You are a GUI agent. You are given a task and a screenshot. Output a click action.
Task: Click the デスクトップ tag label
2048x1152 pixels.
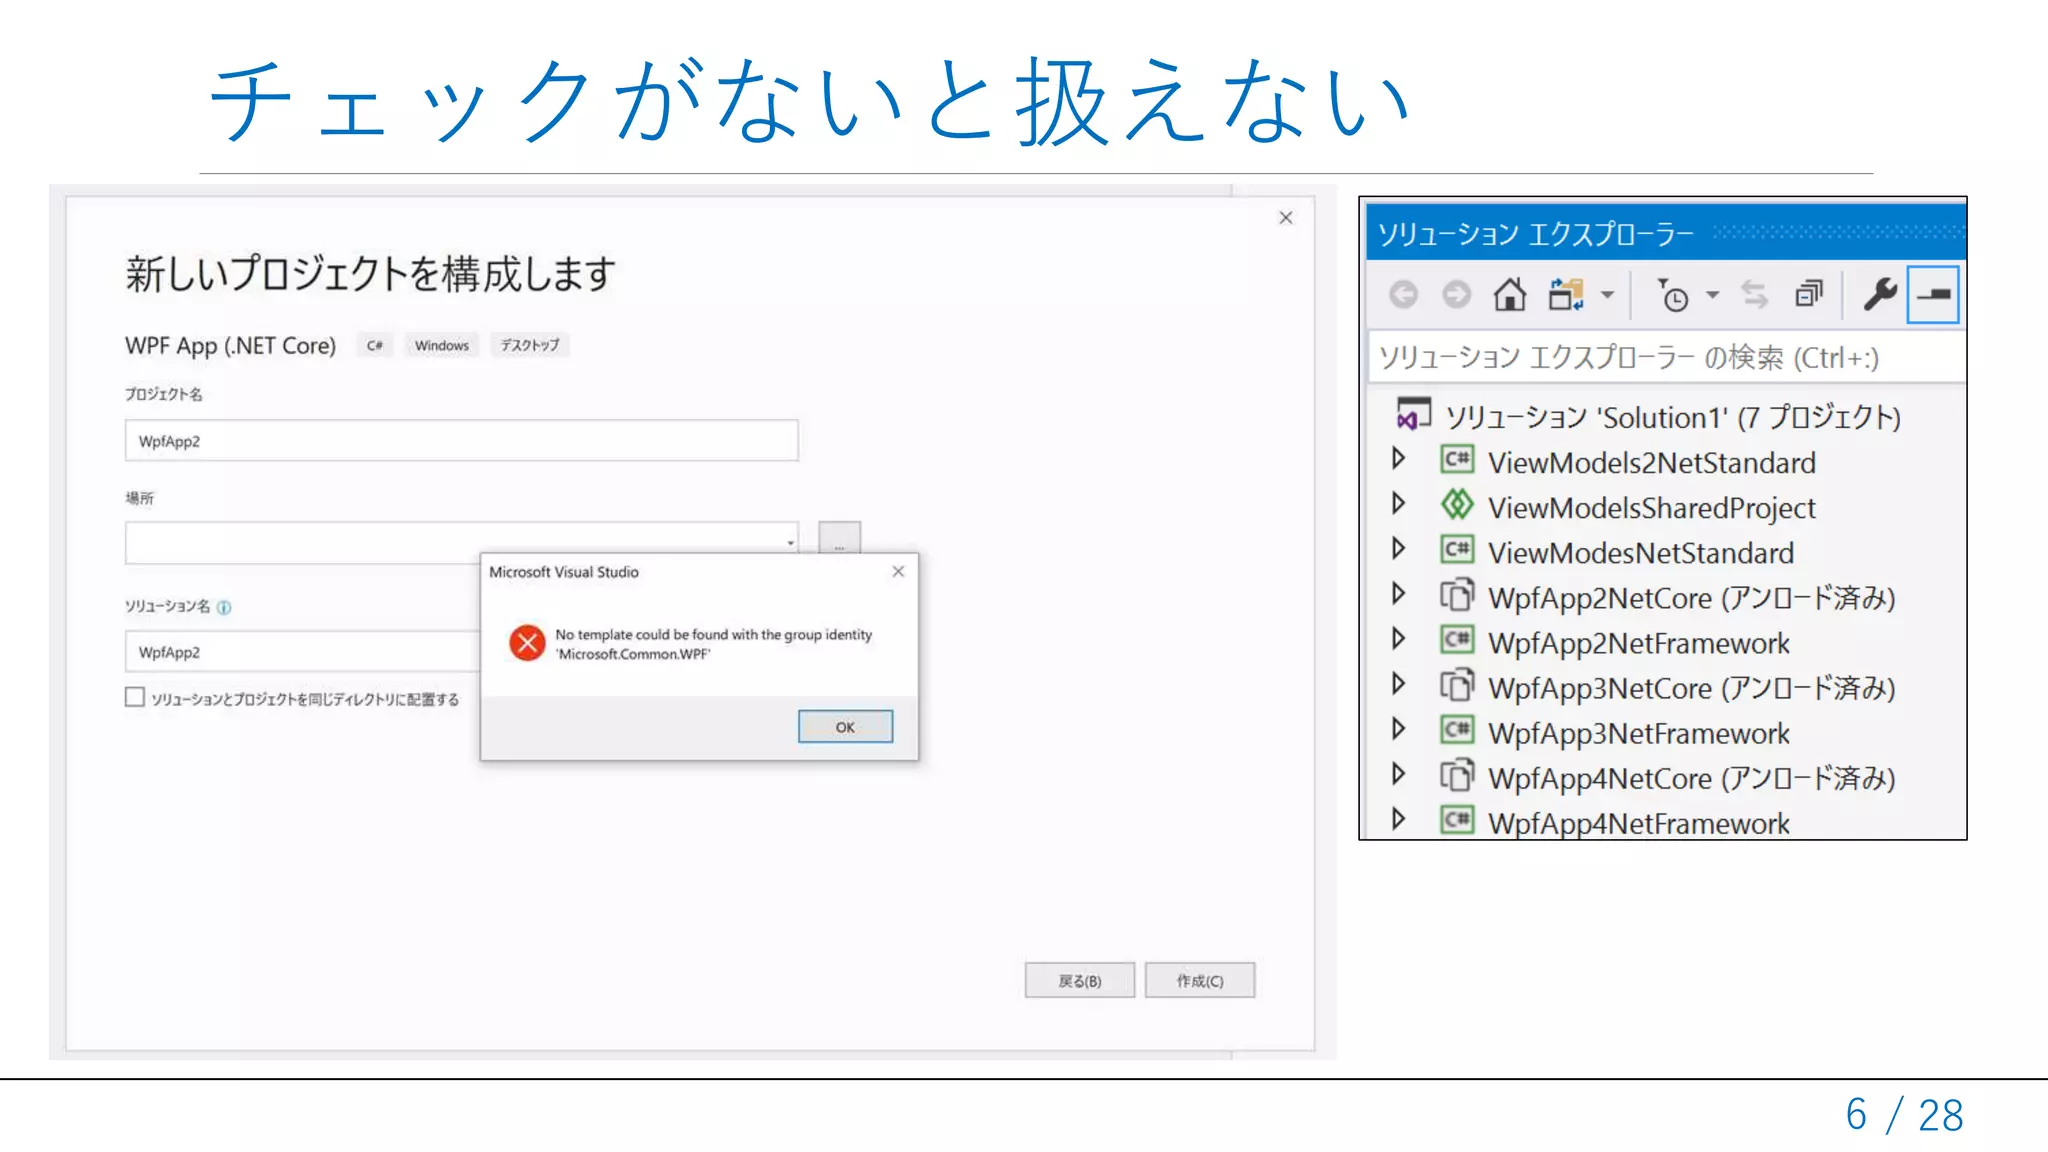[x=530, y=345]
